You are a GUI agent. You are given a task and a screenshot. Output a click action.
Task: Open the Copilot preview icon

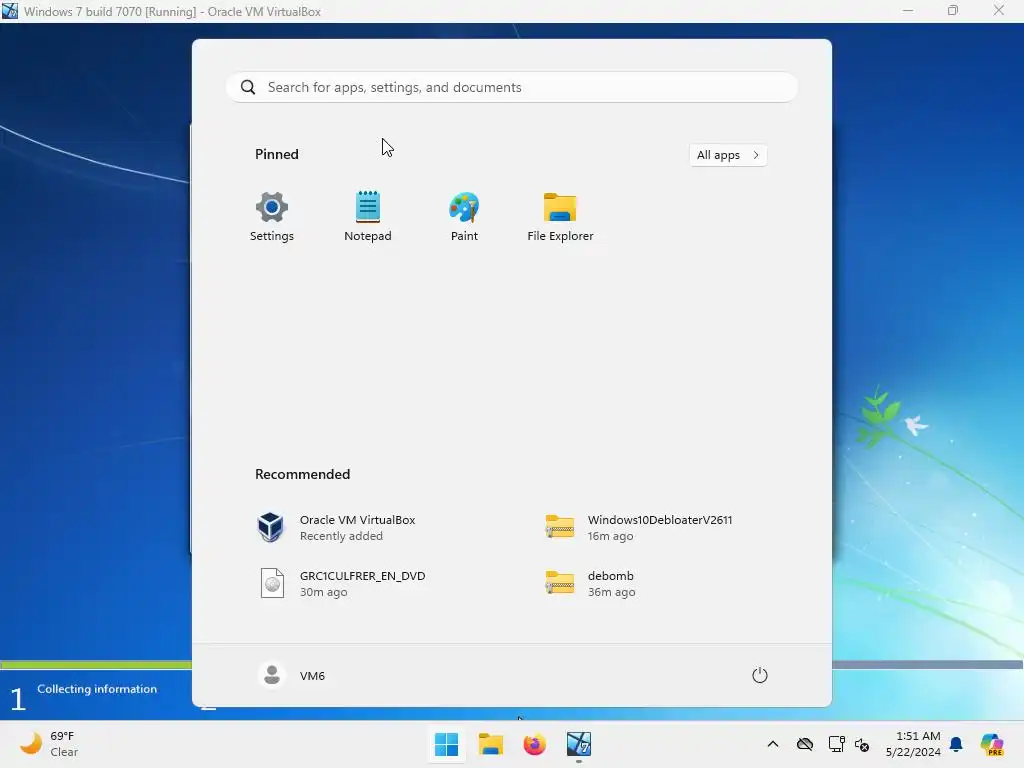[991, 744]
